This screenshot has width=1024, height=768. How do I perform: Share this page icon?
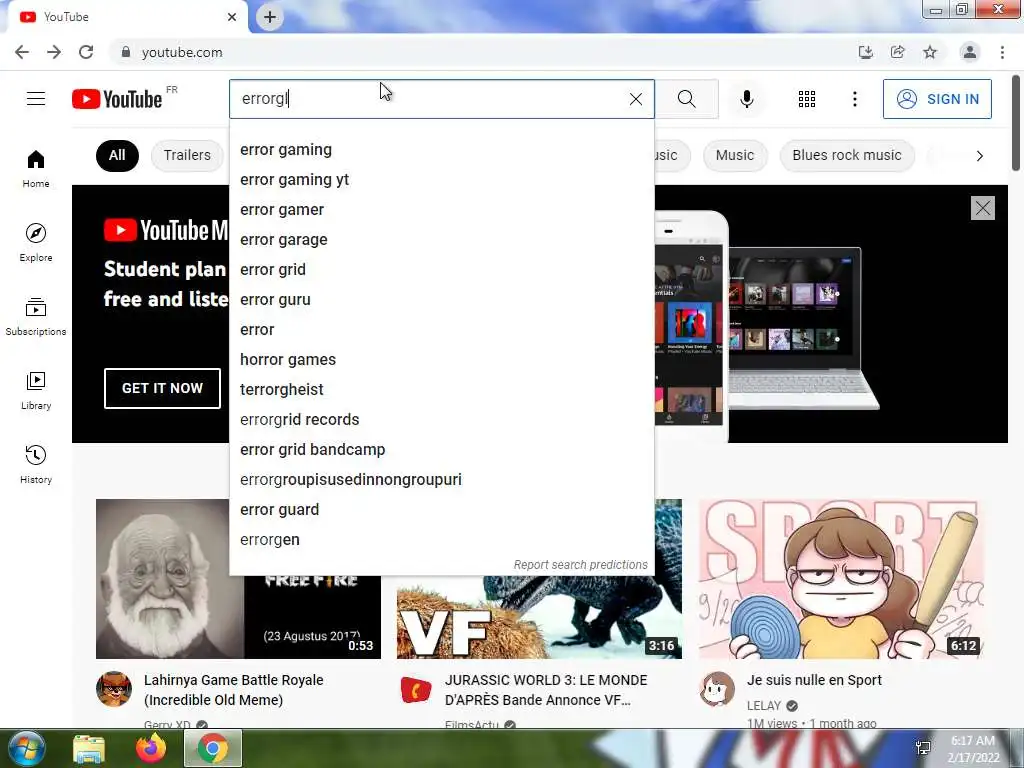coord(898,52)
